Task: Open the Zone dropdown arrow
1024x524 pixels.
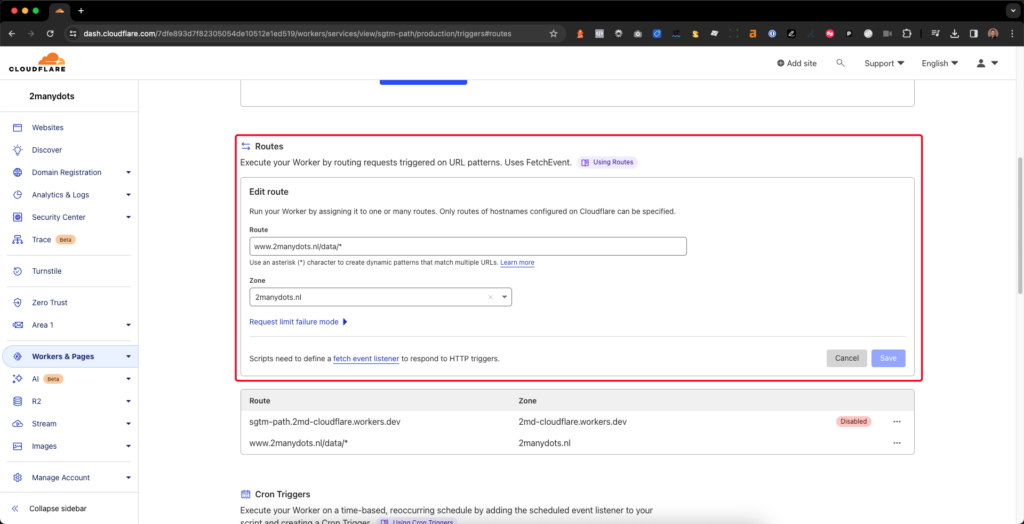Action: pyautogui.click(x=504, y=297)
